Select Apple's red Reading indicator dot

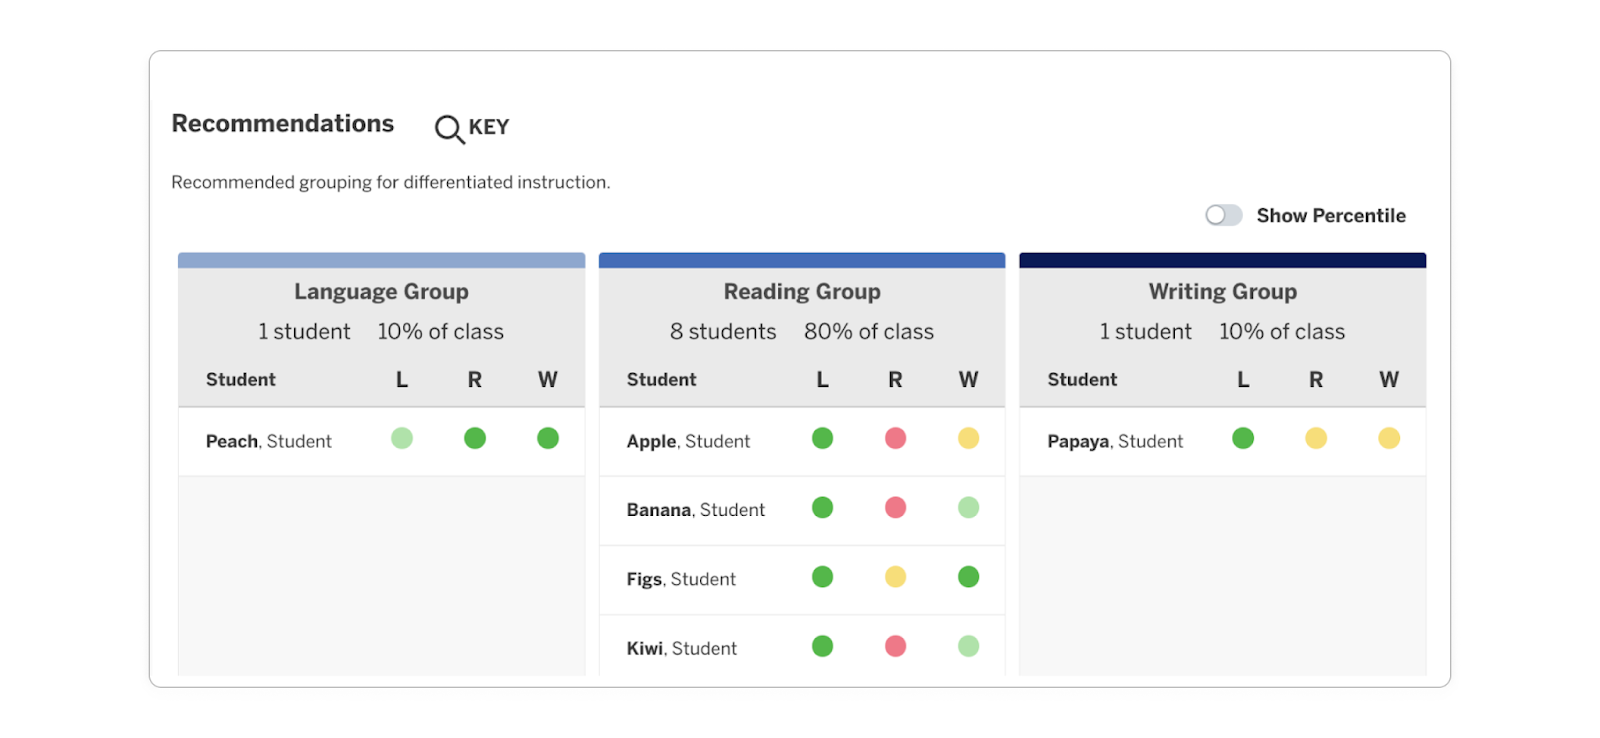pyautogui.click(x=895, y=438)
